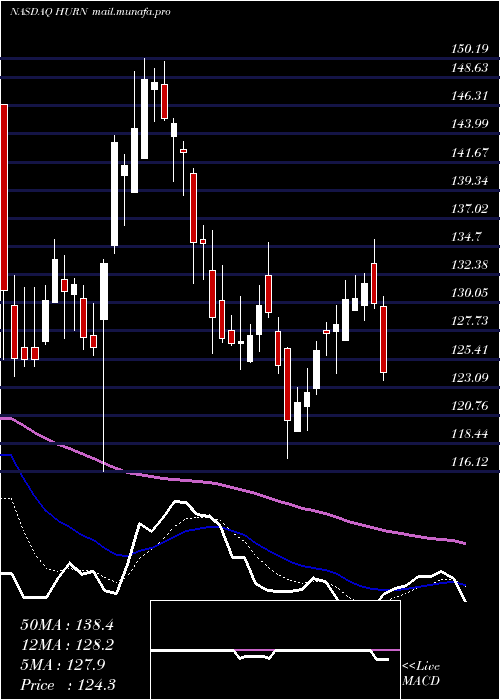Click the 50MA : 138.4 readout

67,625
